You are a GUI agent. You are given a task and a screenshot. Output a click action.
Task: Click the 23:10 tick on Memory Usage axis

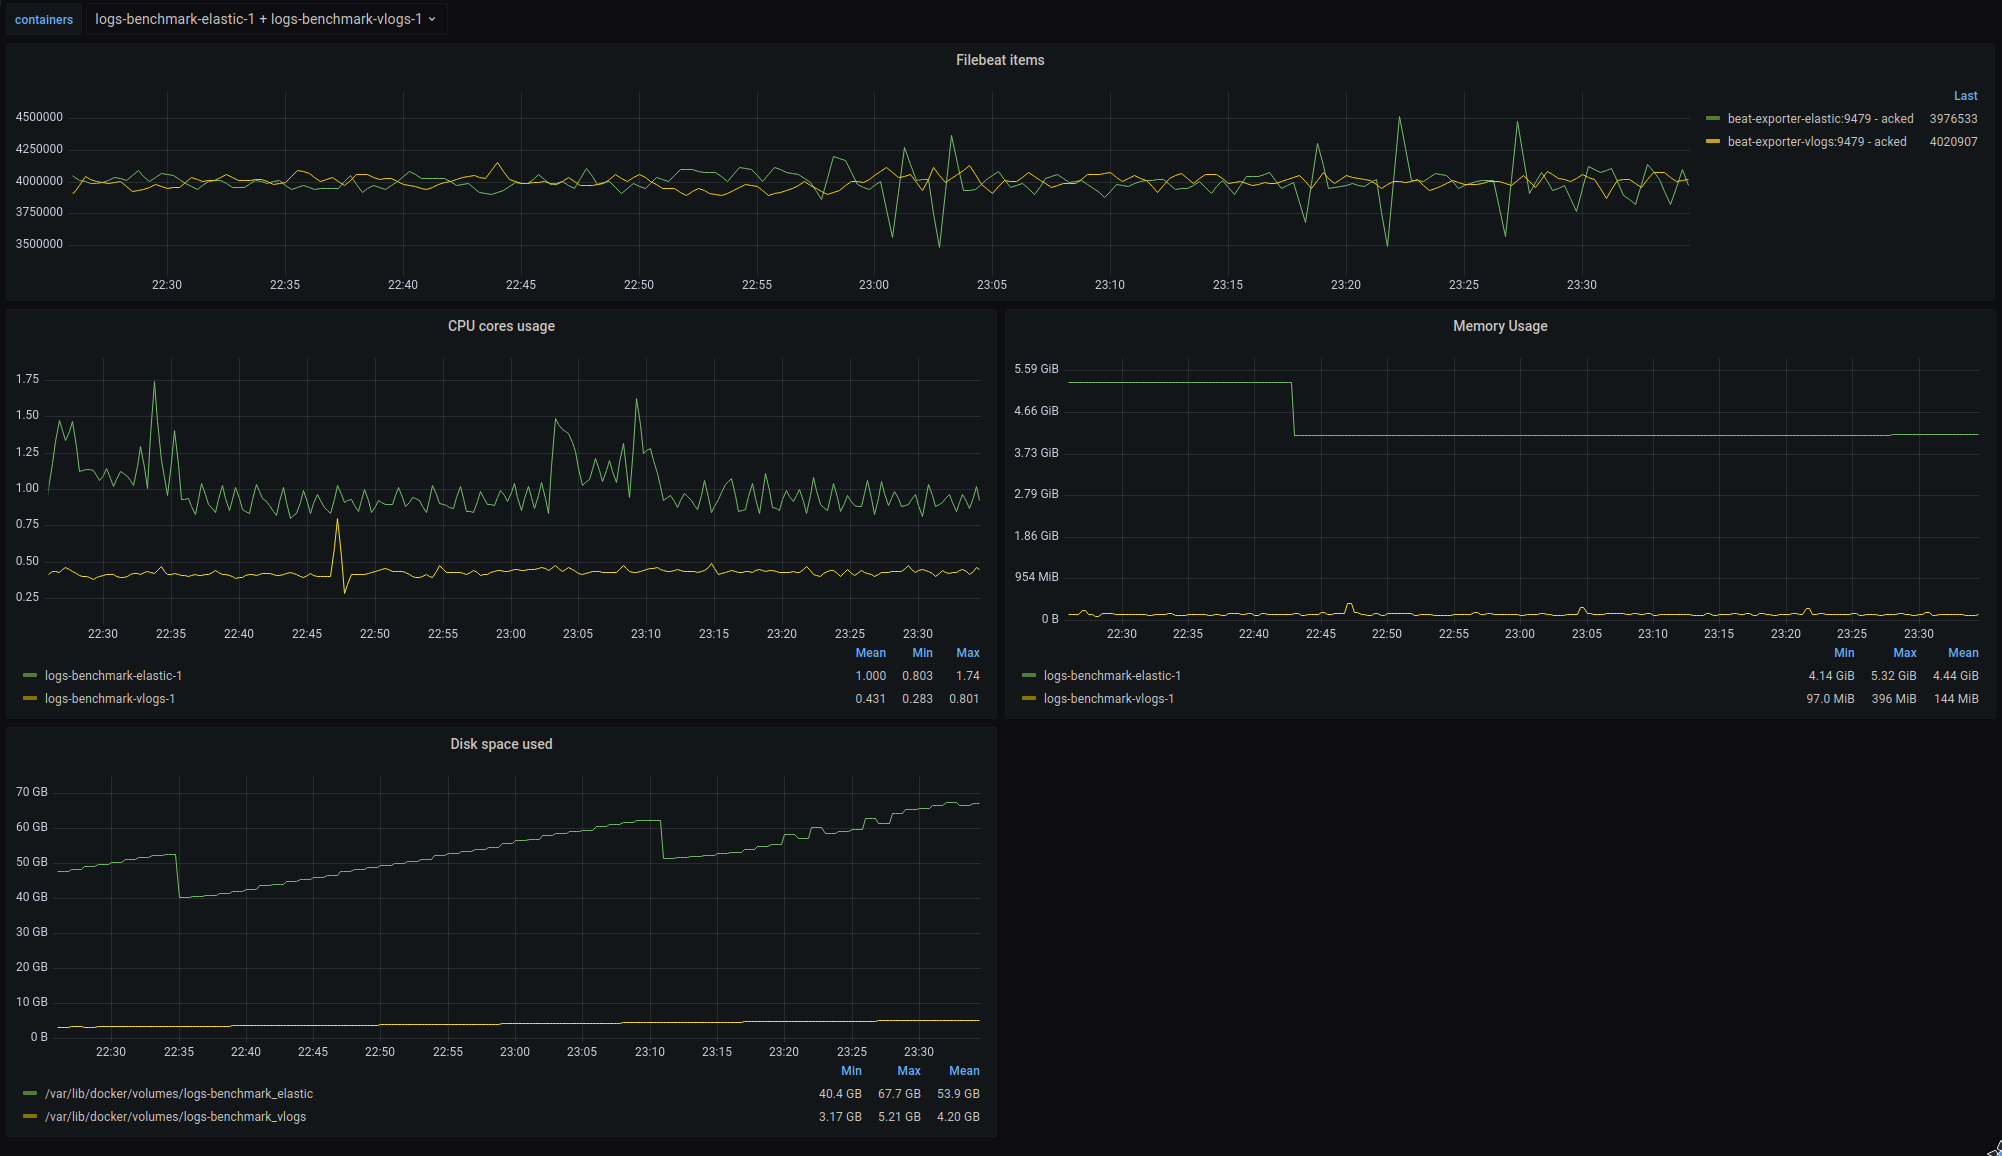pos(1653,634)
